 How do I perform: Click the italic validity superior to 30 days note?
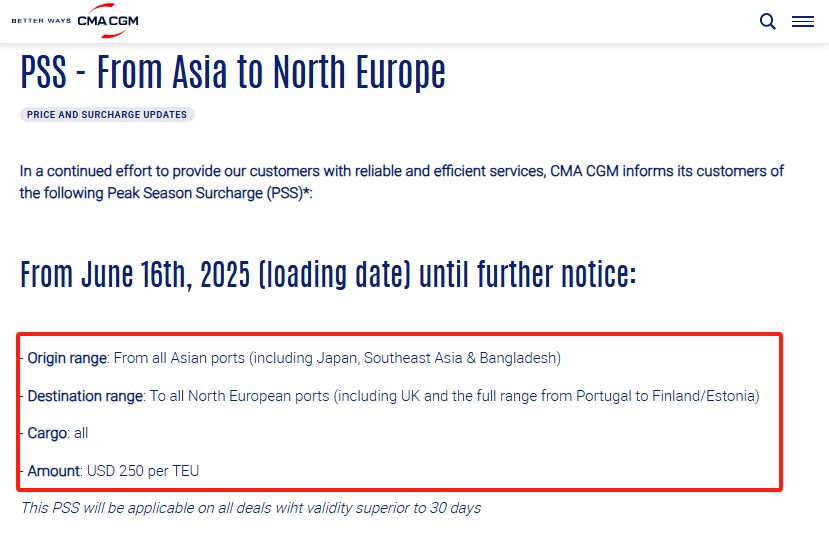[x=251, y=508]
